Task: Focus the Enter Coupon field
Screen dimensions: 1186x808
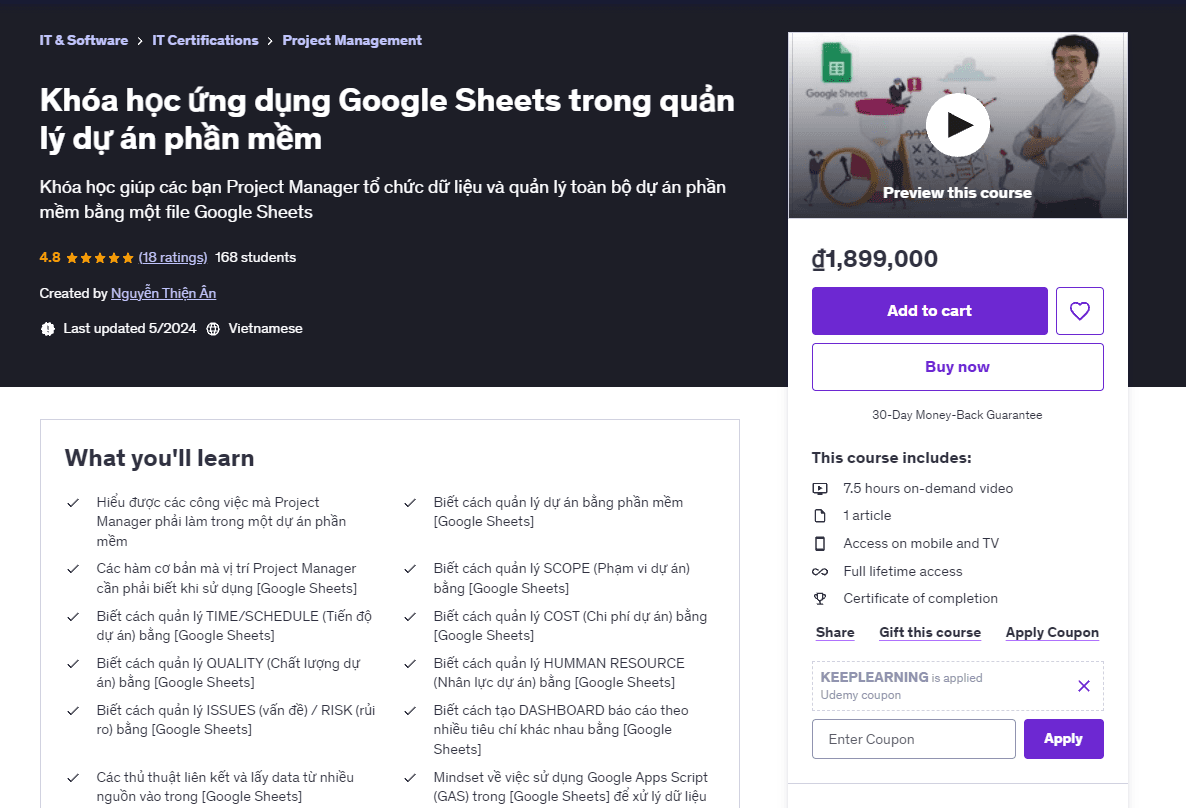Action: [914, 739]
